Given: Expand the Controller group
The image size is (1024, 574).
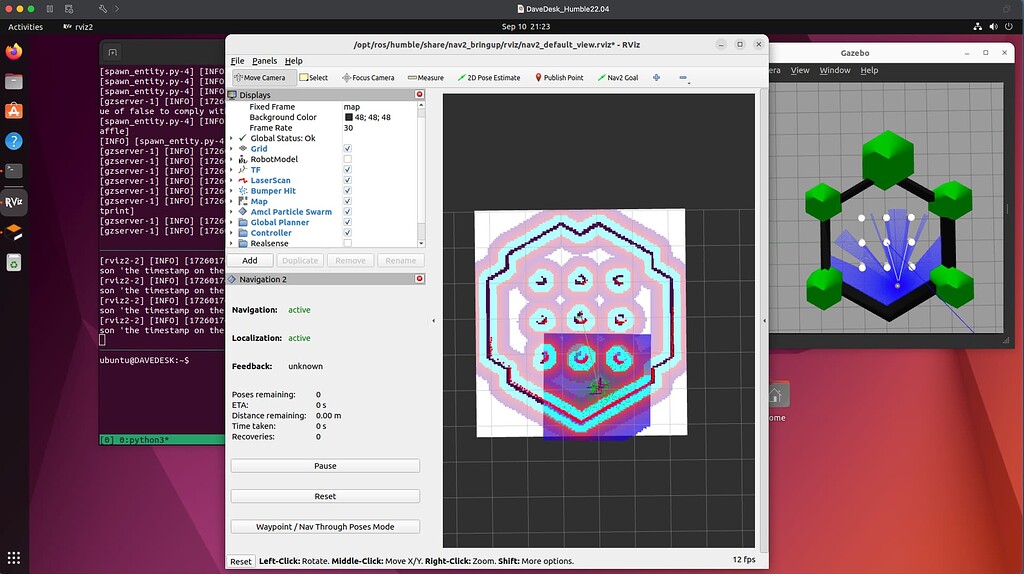Looking at the screenshot, I should click(x=231, y=232).
